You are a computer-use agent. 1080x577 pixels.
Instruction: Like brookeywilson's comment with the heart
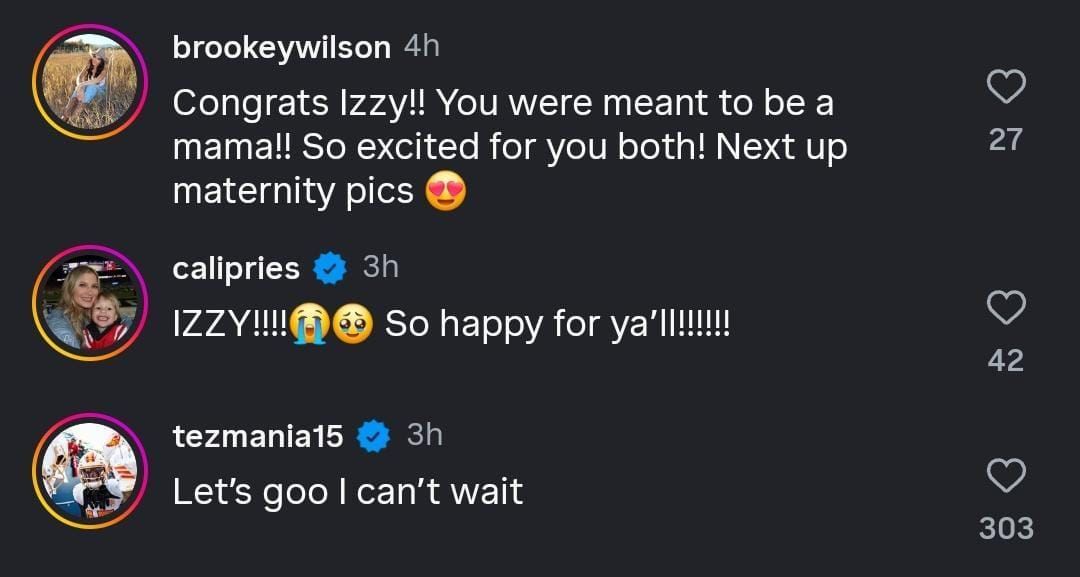[1005, 88]
